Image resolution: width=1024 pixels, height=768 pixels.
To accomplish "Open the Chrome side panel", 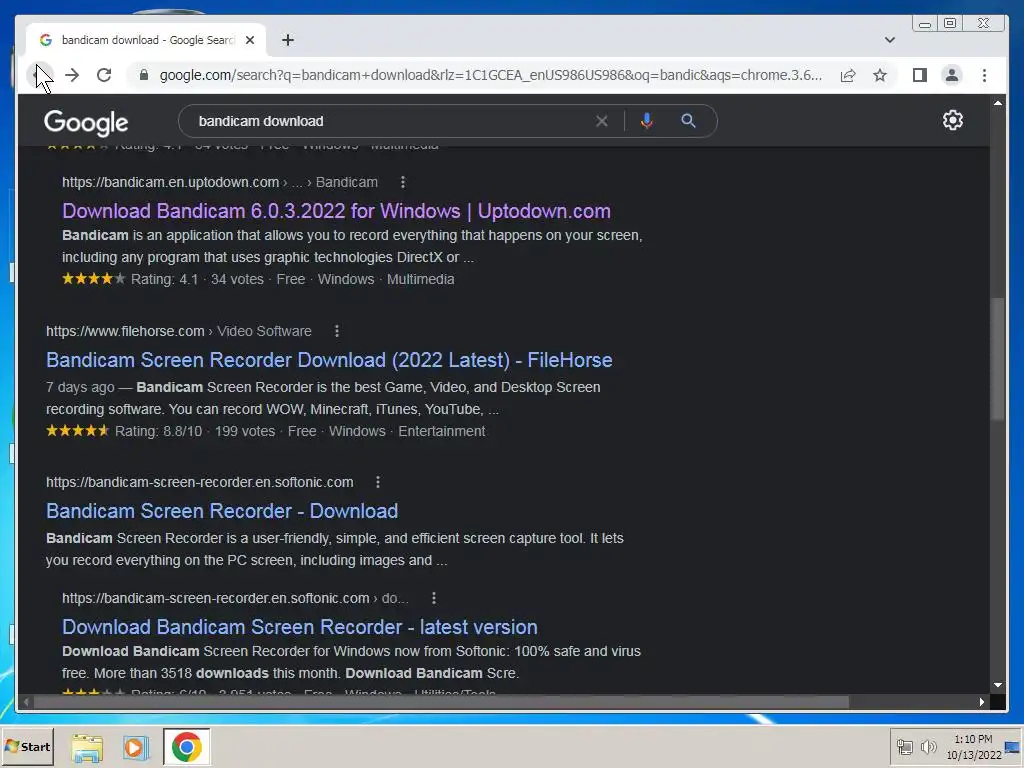I will point(920,75).
